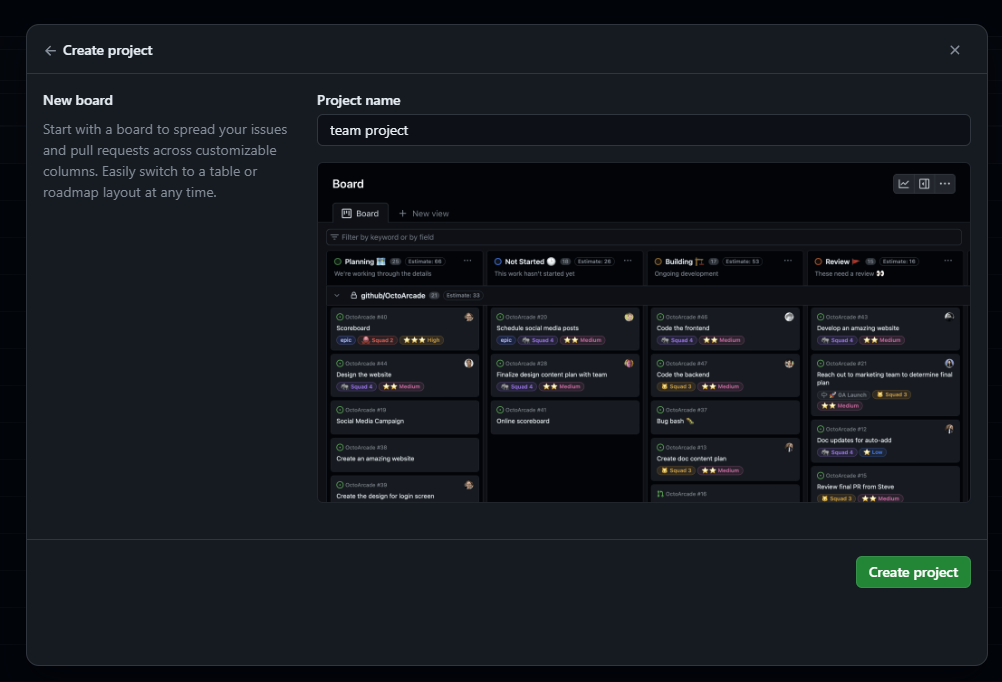
Task: Click the Squad 2 label on Scoreboard card
Action: [x=377, y=340]
